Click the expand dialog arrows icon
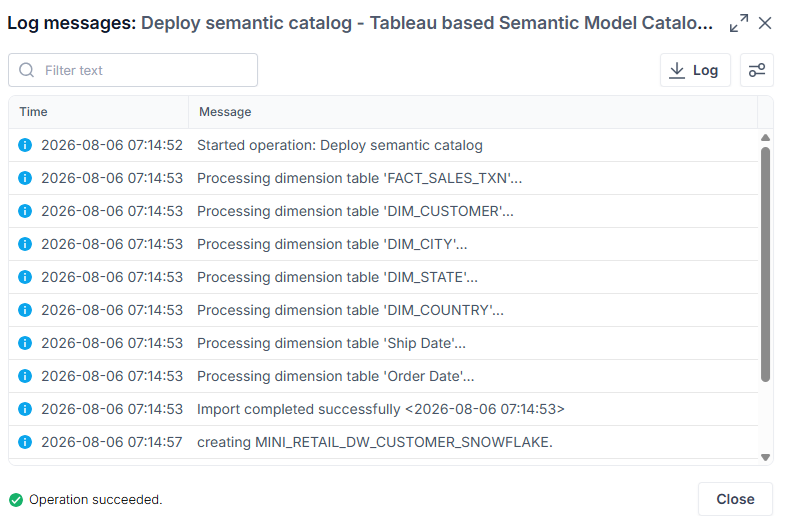Viewport: 785px width, 524px height. (739, 23)
